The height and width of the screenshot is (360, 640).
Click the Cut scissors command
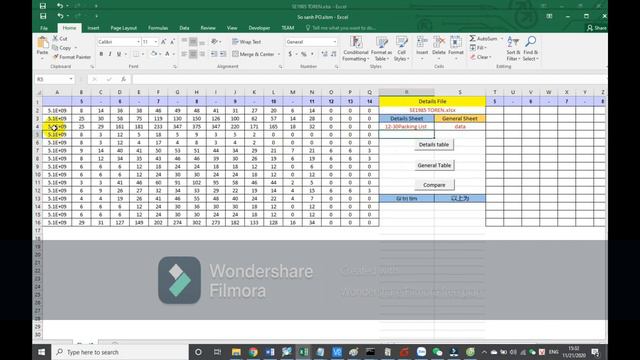[60, 38]
